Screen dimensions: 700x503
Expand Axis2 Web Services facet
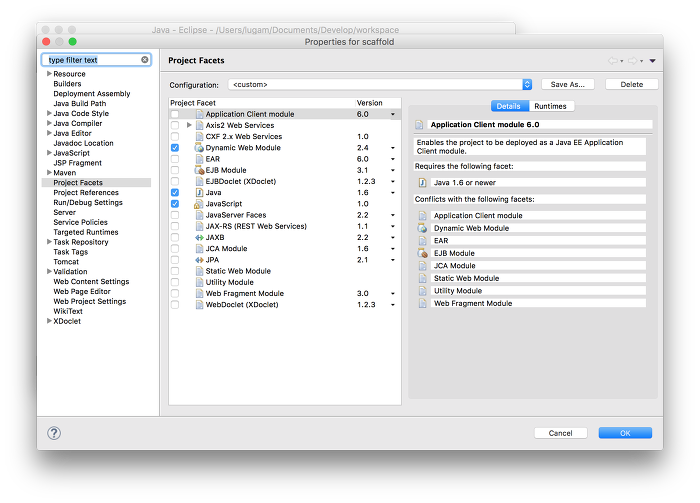coord(189,125)
